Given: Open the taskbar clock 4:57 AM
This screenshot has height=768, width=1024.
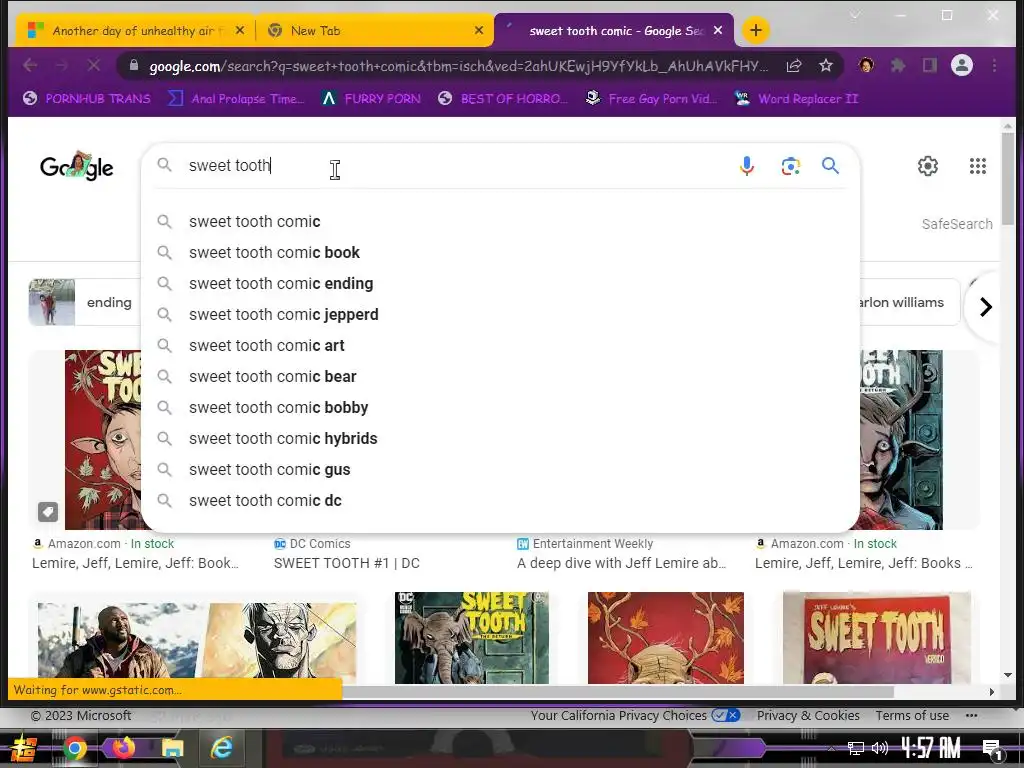Looking at the screenshot, I should click(931, 748).
